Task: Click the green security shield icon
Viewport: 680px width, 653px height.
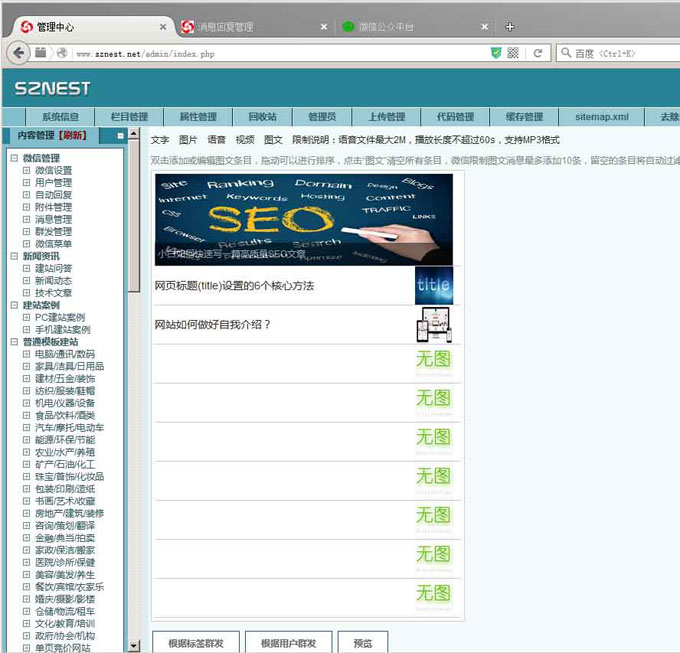Action: click(x=496, y=53)
